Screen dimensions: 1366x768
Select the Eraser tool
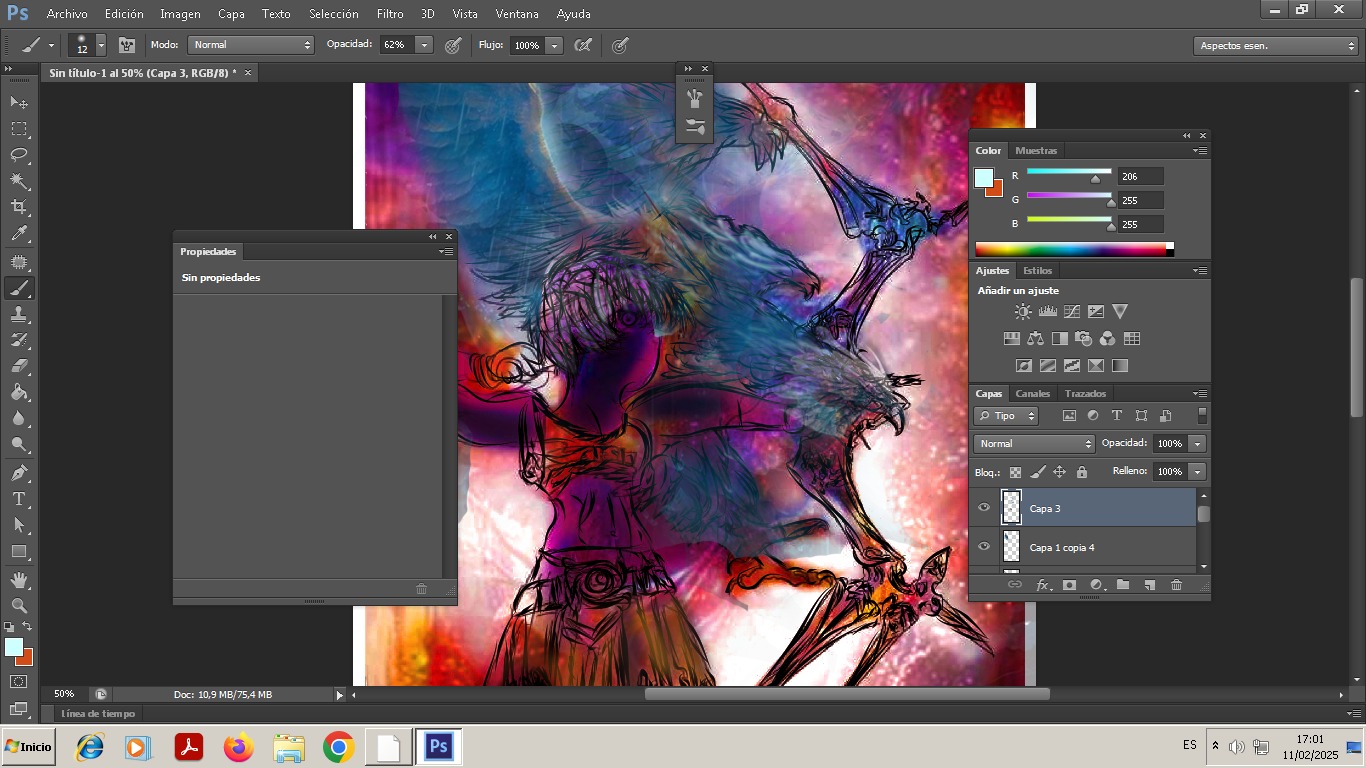coord(19,366)
